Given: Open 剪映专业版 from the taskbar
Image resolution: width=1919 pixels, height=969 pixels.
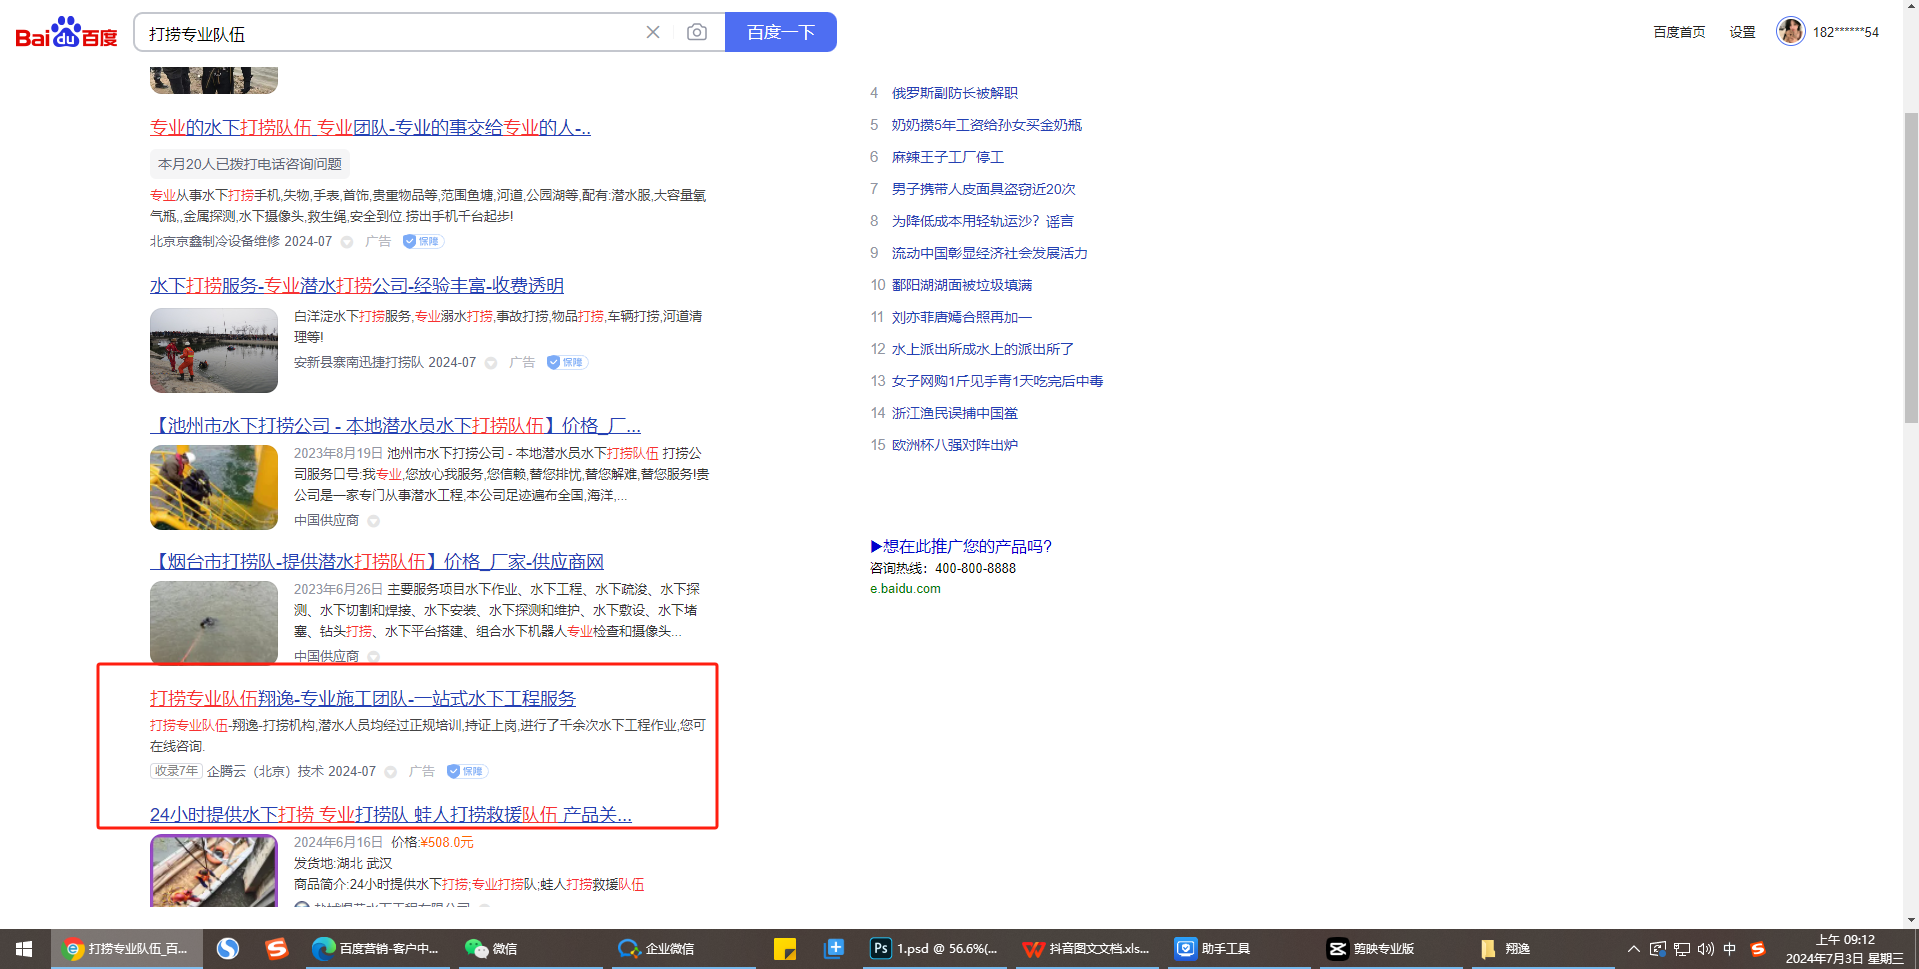Looking at the screenshot, I should (x=1371, y=949).
